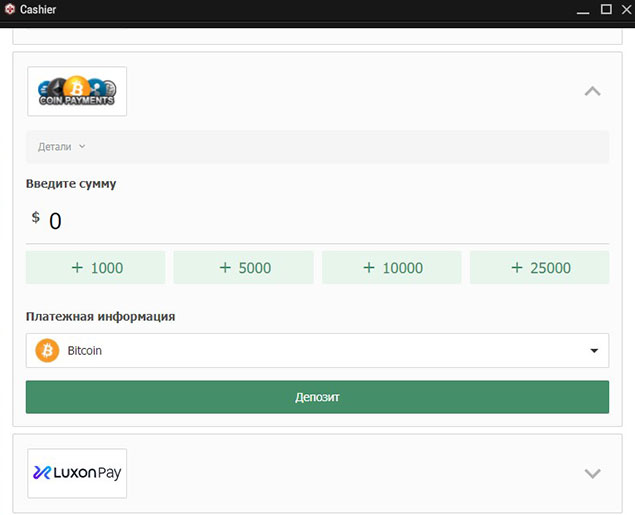Click the orange Bitcoin icon
The image size is (635, 515).
pyautogui.click(x=47, y=351)
